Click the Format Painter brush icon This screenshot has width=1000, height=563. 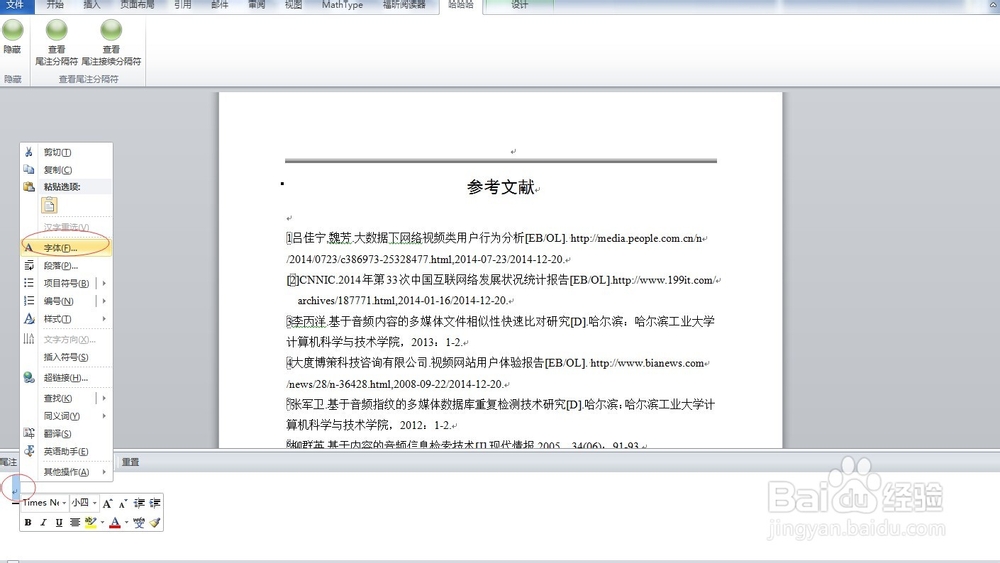155,522
